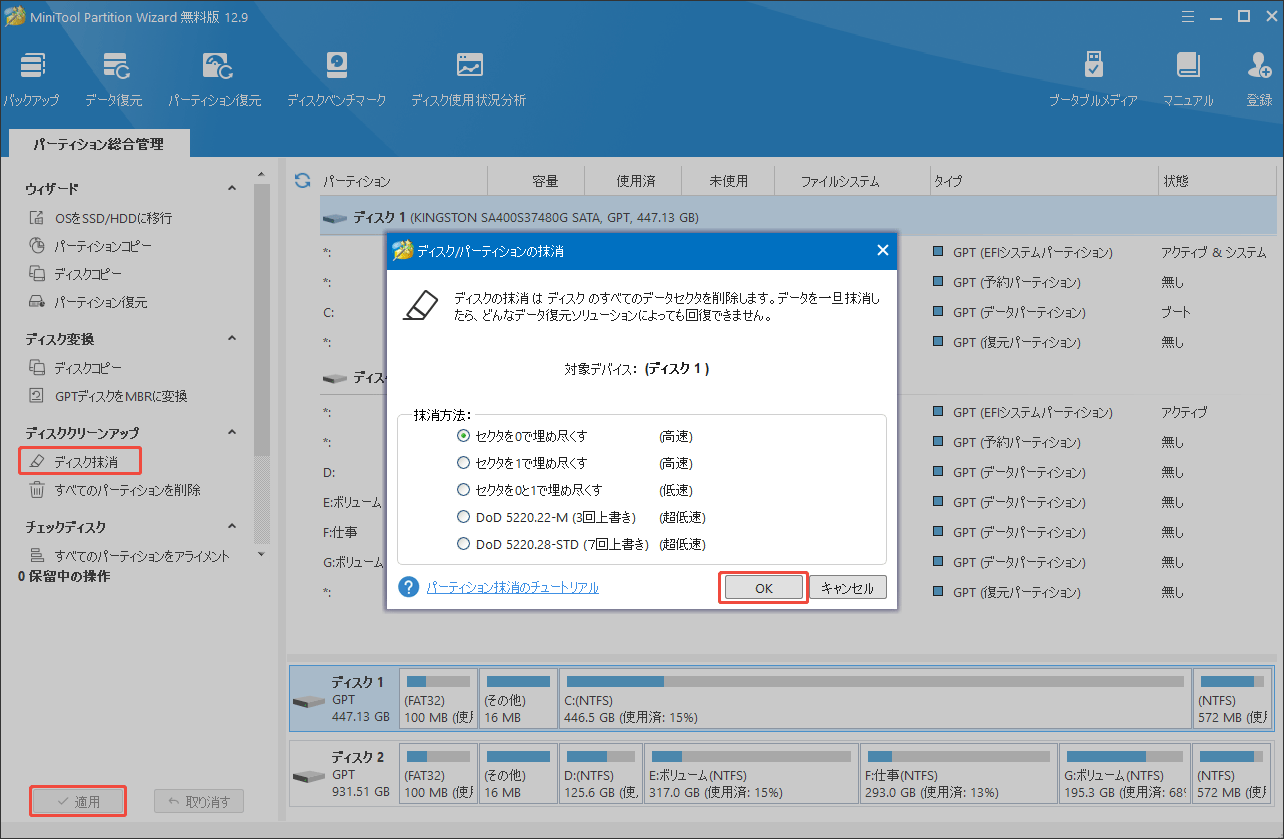Open ブータブルメディア bootable media builder
The width and height of the screenshot is (1284, 839).
point(1093,78)
